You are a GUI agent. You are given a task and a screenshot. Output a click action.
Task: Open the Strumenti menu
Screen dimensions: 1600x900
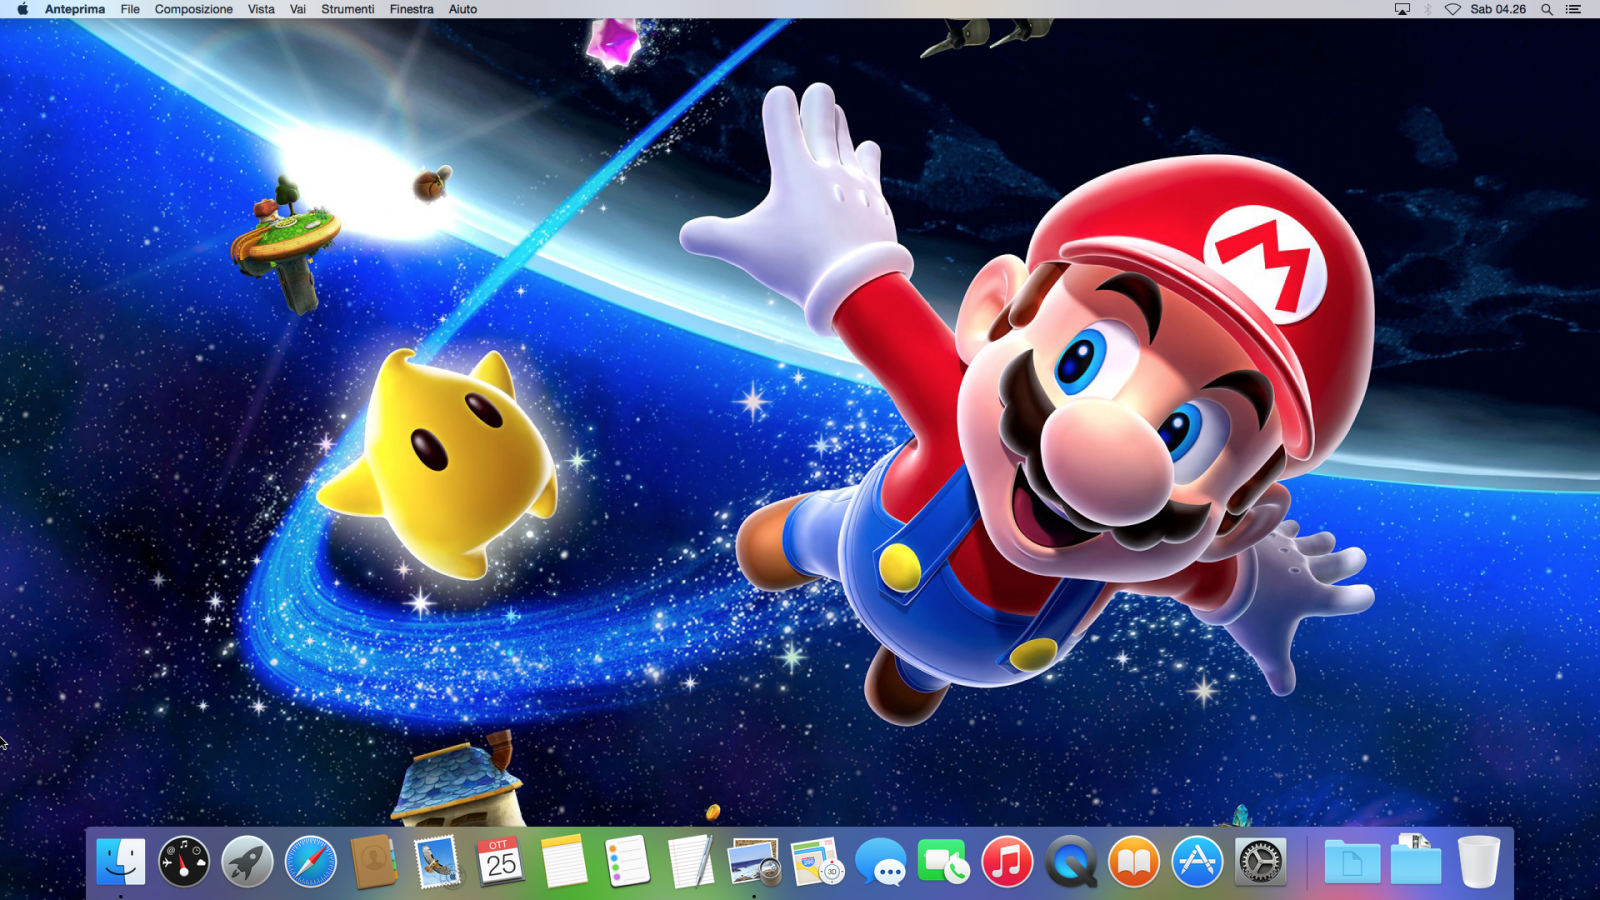point(348,9)
